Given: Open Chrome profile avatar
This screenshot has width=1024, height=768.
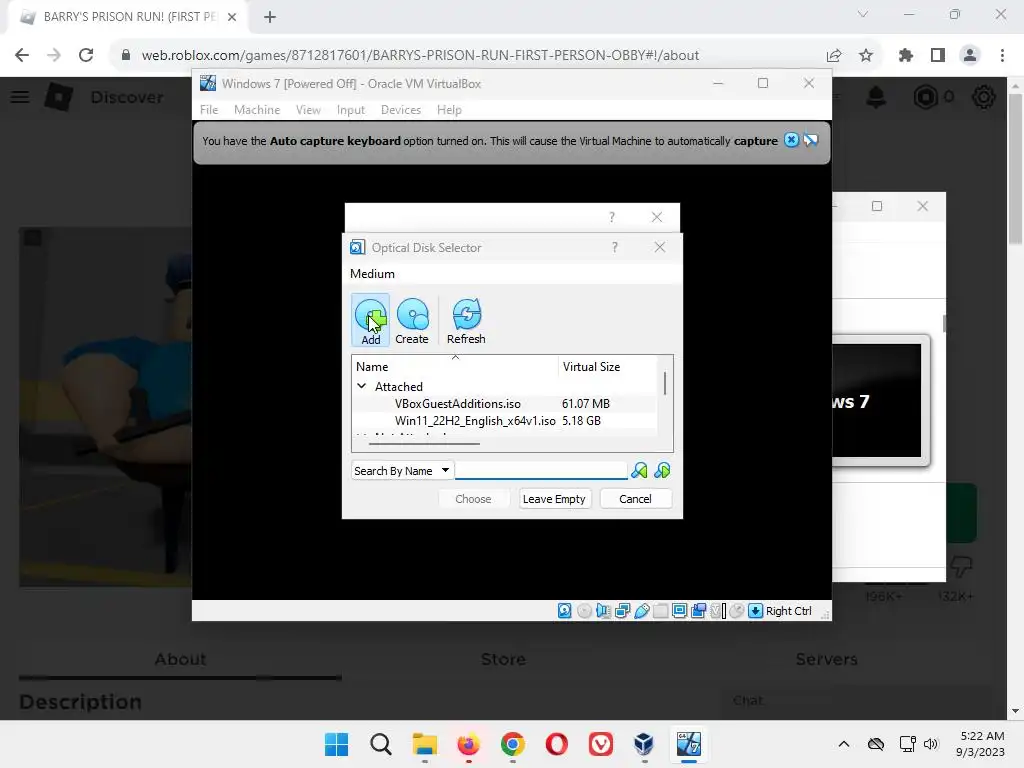Looking at the screenshot, I should click(970, 56).
